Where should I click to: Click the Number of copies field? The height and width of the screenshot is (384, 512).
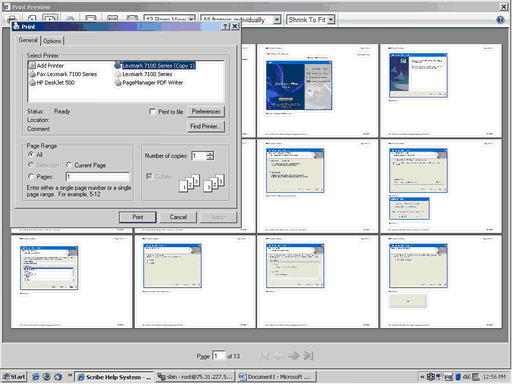point(199,156)
